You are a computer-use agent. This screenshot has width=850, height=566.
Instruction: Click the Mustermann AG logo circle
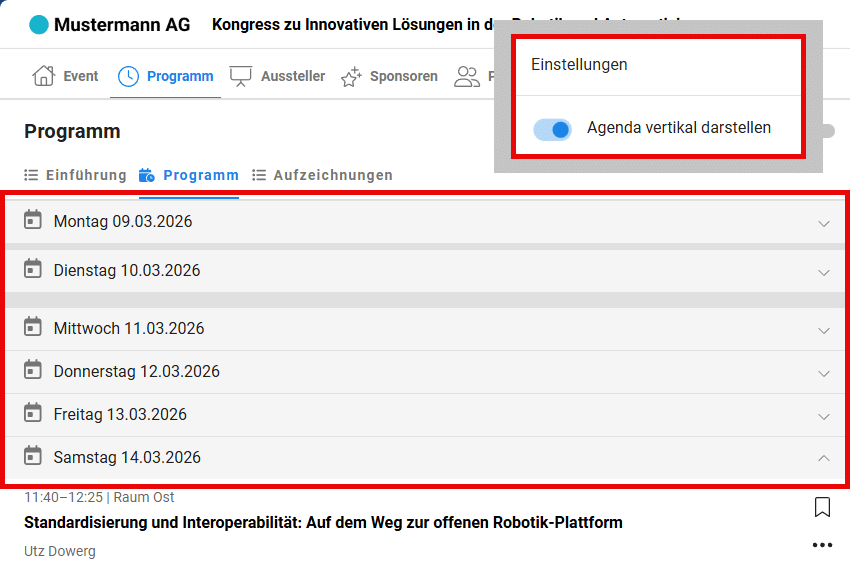(39, 25)
